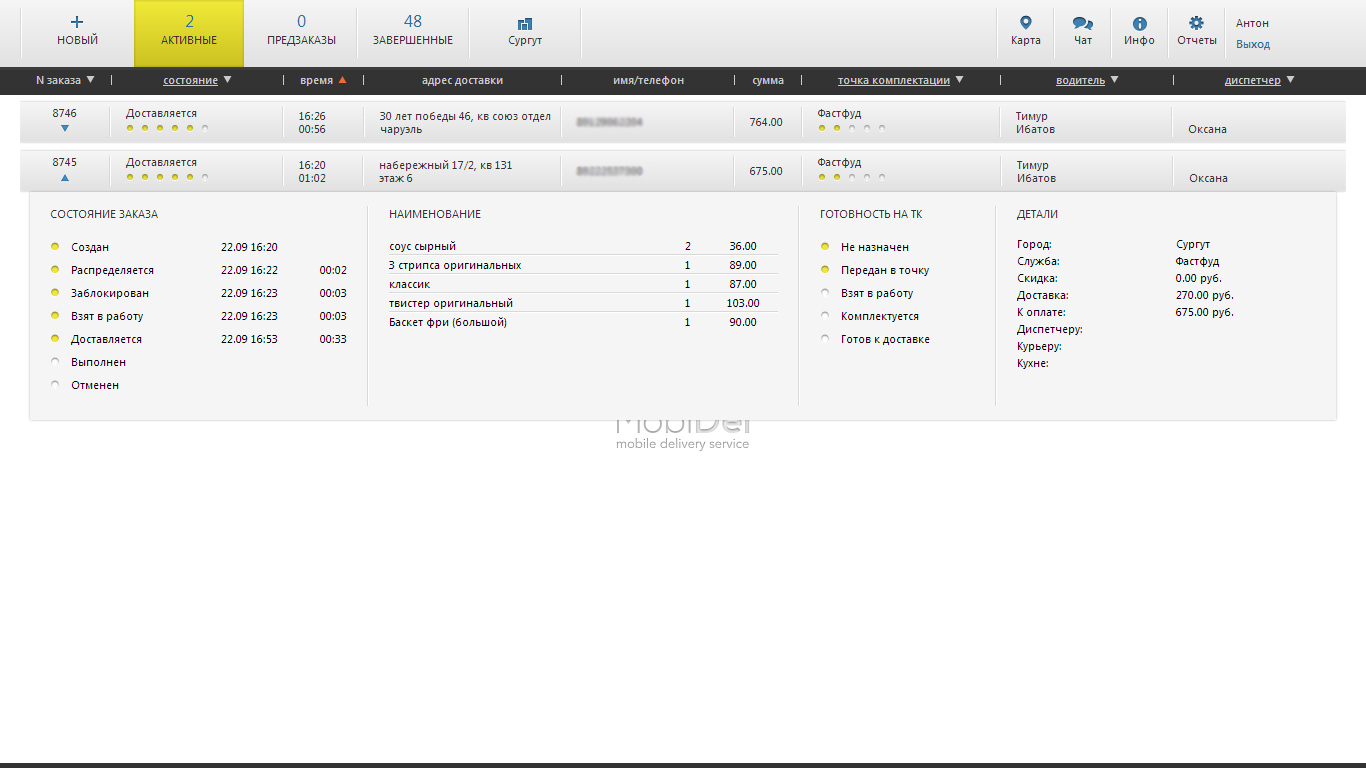Click the Доставка 270.00 руб. value
1366x768 pixels.
click(x=1205, y=295)
